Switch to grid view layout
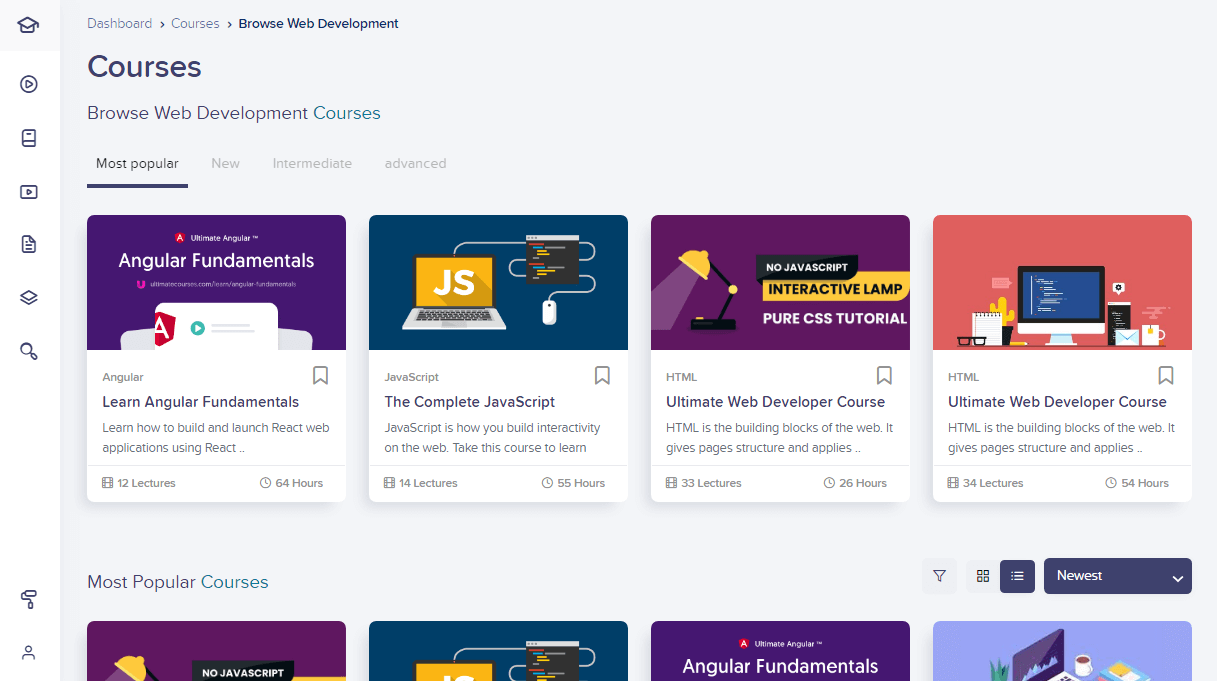 pyautogui.click(x=983, y=576)
